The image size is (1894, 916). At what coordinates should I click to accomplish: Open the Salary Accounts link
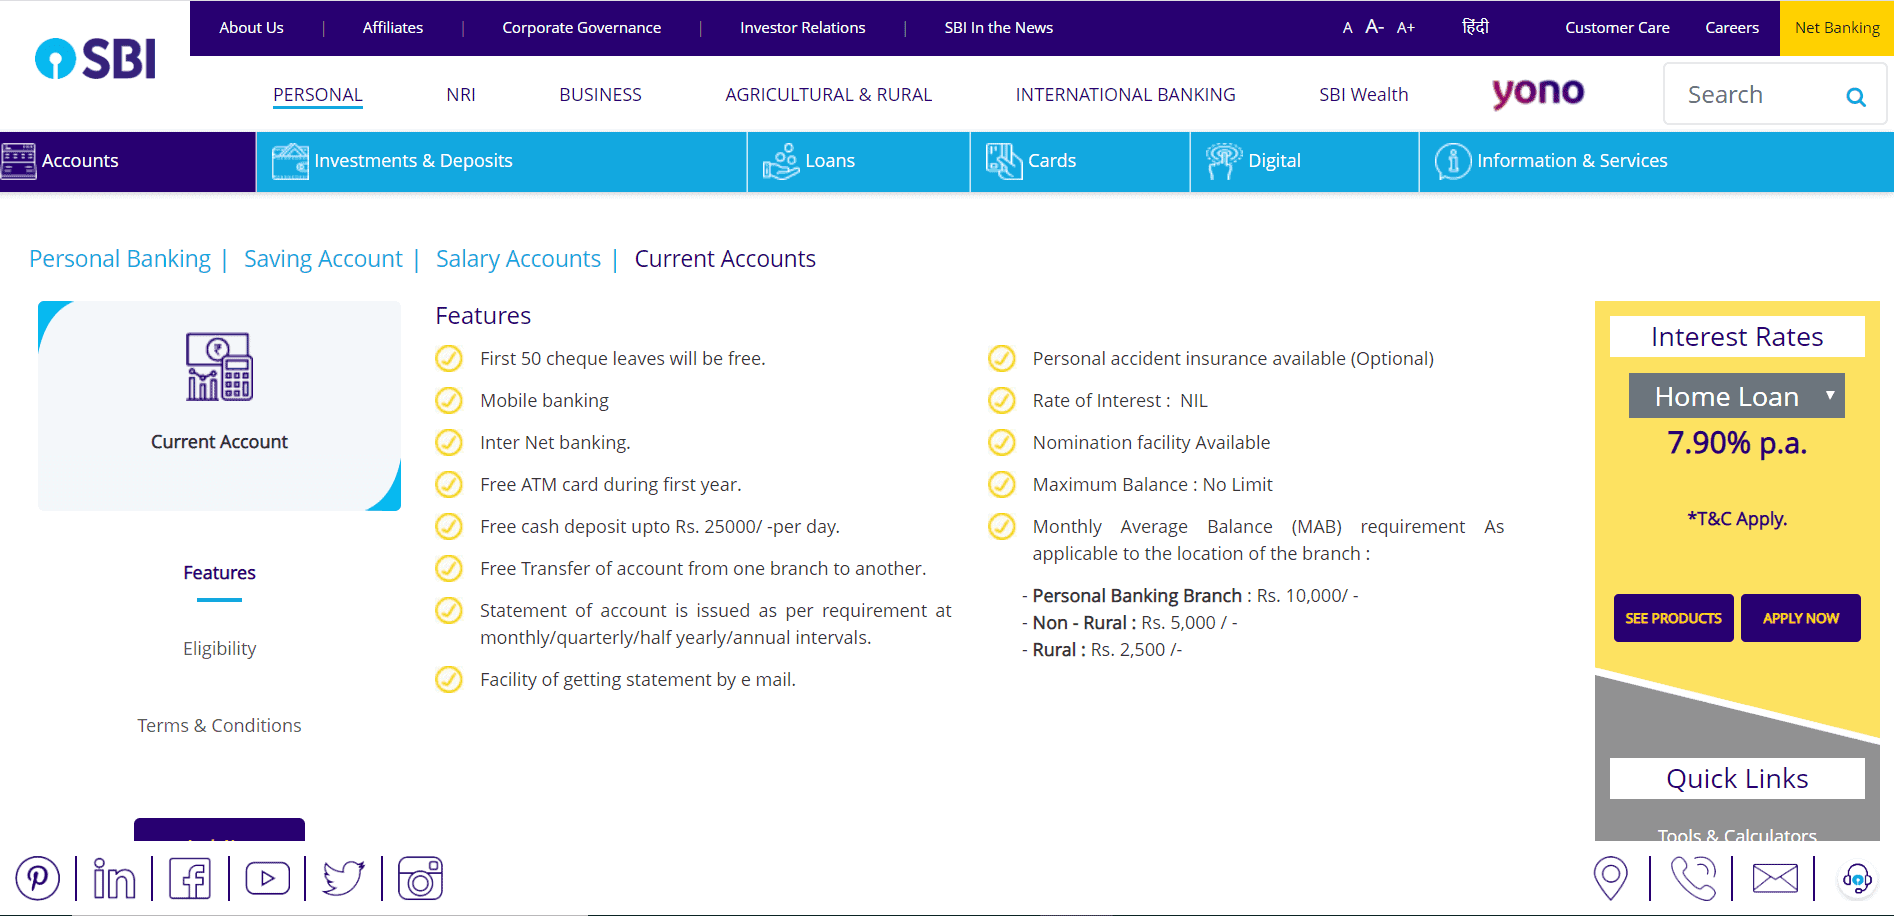coord(518,258)
